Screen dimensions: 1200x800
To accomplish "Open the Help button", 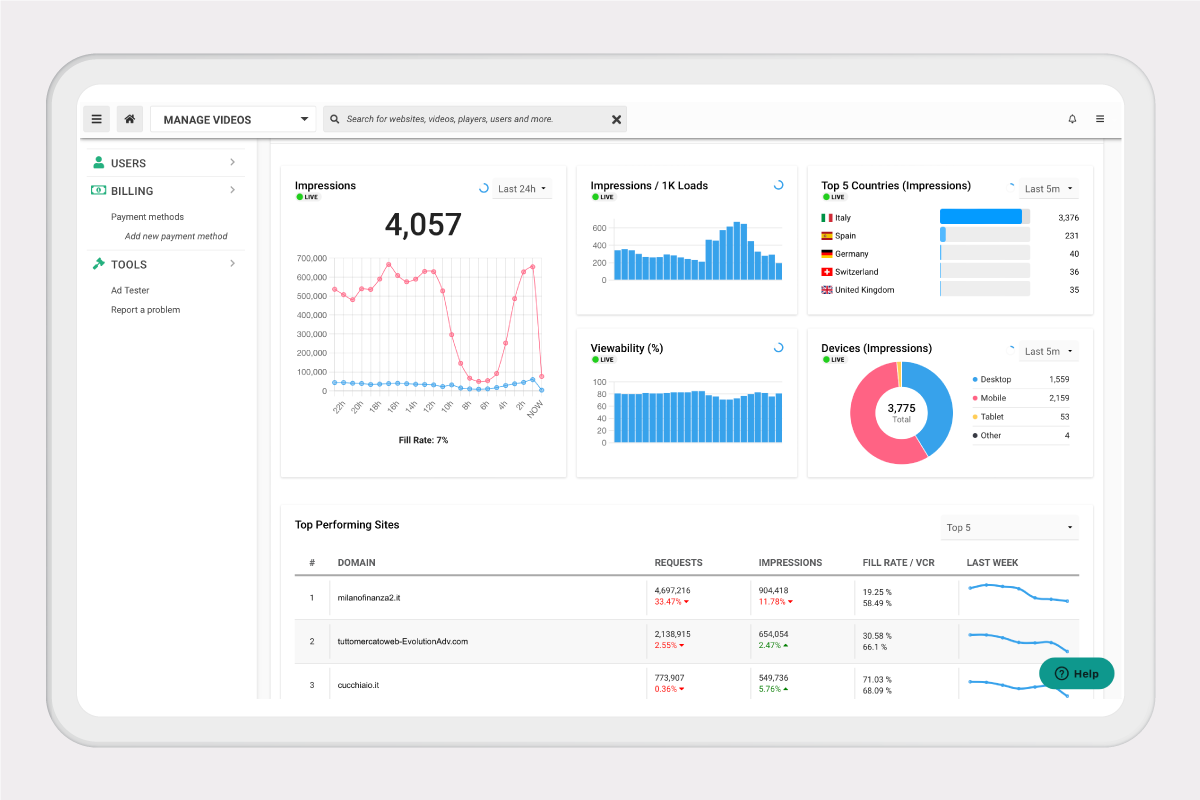I will (1076, 673).
